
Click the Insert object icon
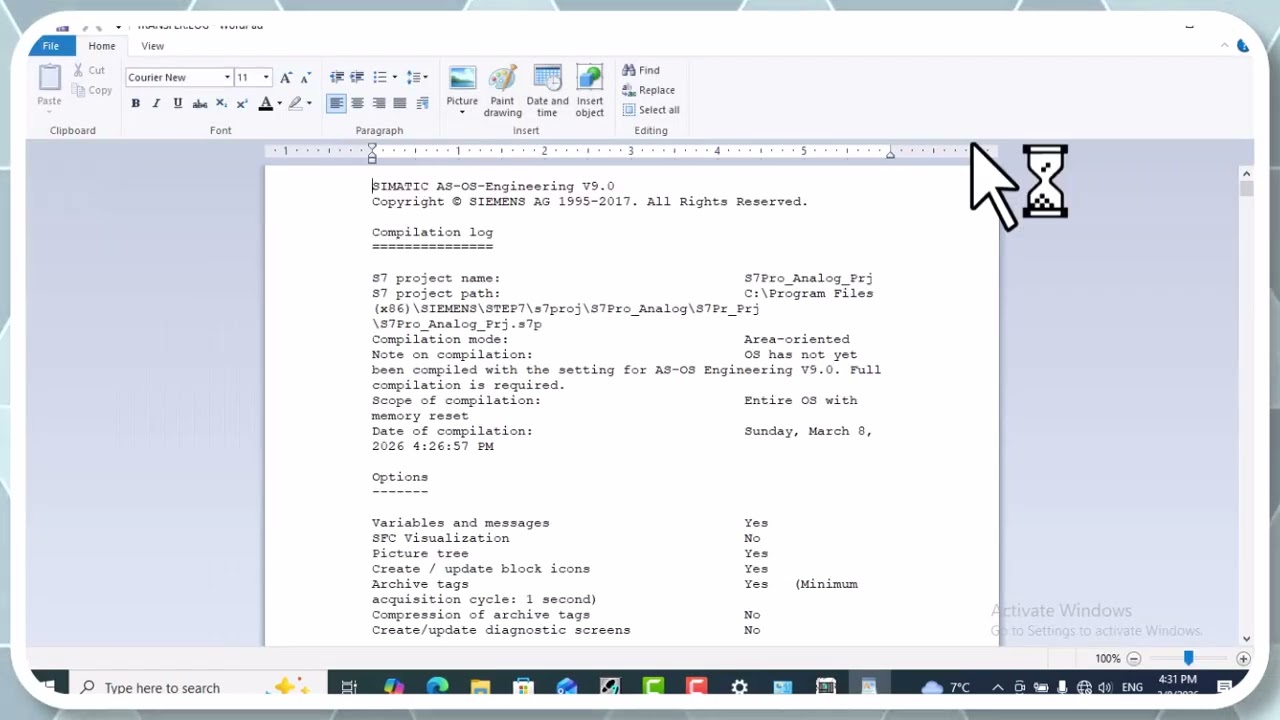point(590,79)
